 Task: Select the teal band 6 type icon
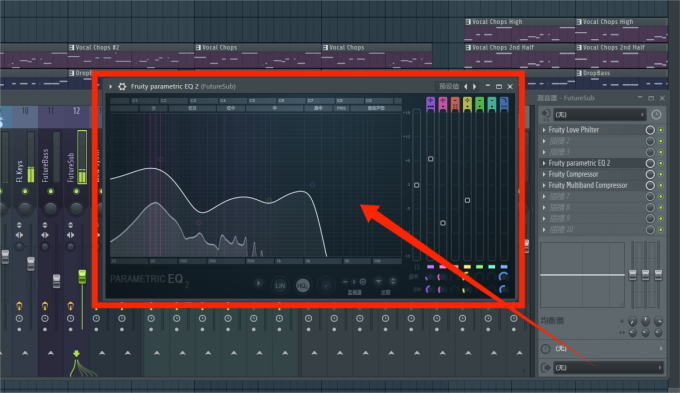[x=491, y=104]
